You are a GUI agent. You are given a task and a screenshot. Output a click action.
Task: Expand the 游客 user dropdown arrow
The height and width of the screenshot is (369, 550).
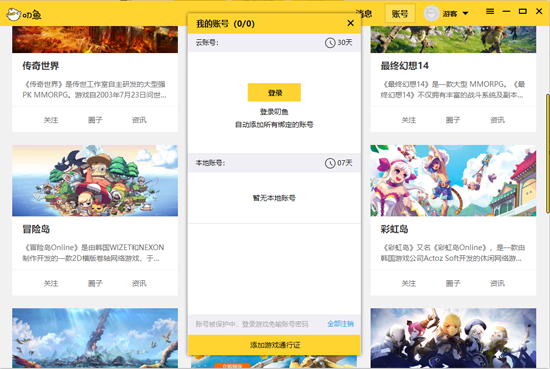465,14
